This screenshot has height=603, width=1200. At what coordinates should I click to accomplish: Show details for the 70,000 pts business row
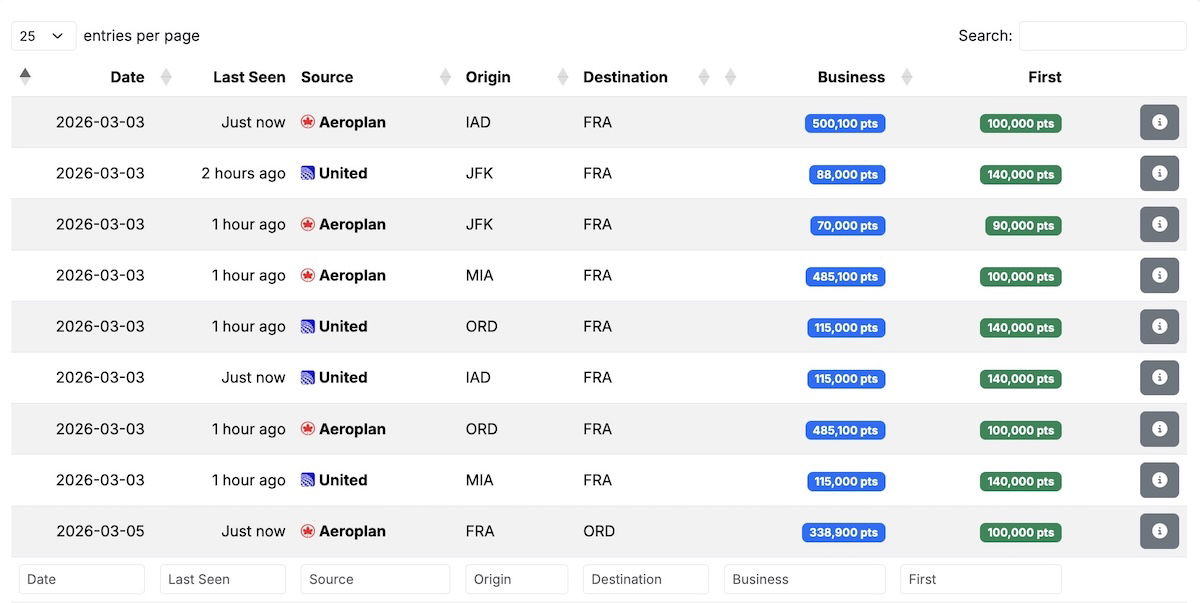(x=1159, y=224)
